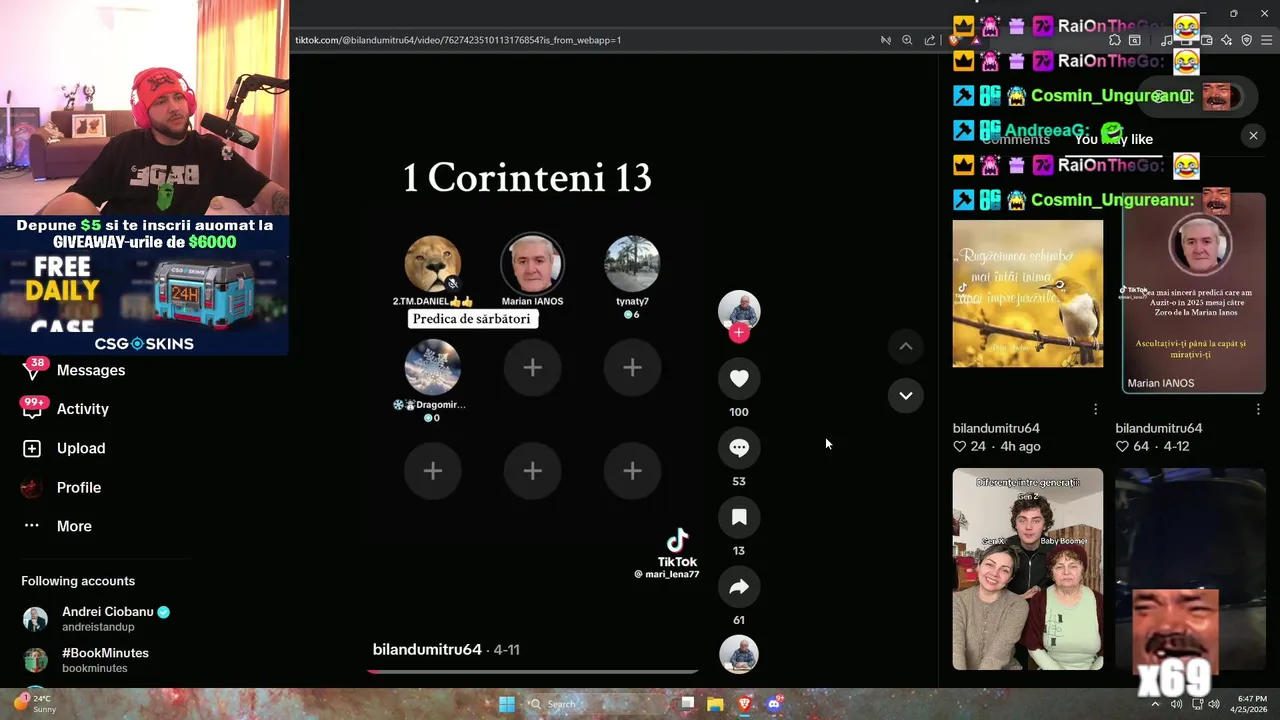
Task: Open the sound avatar below the share count
Action: (739, 654)
